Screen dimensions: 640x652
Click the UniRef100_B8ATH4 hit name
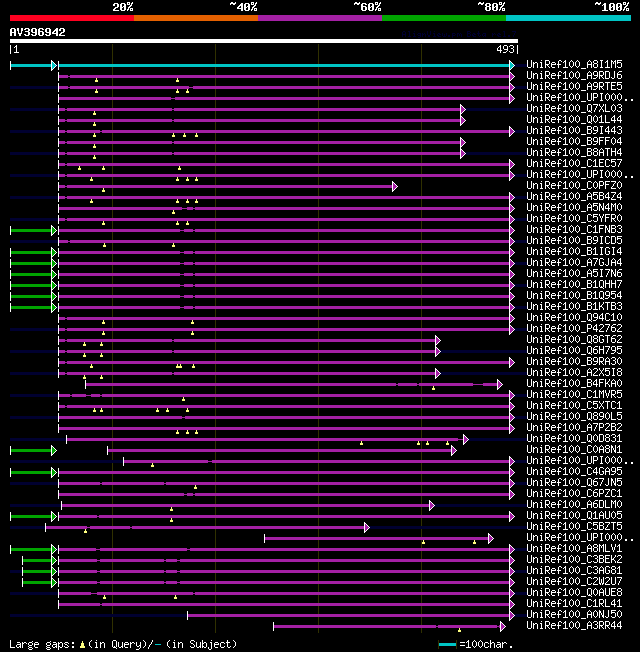tap(574, 153)
